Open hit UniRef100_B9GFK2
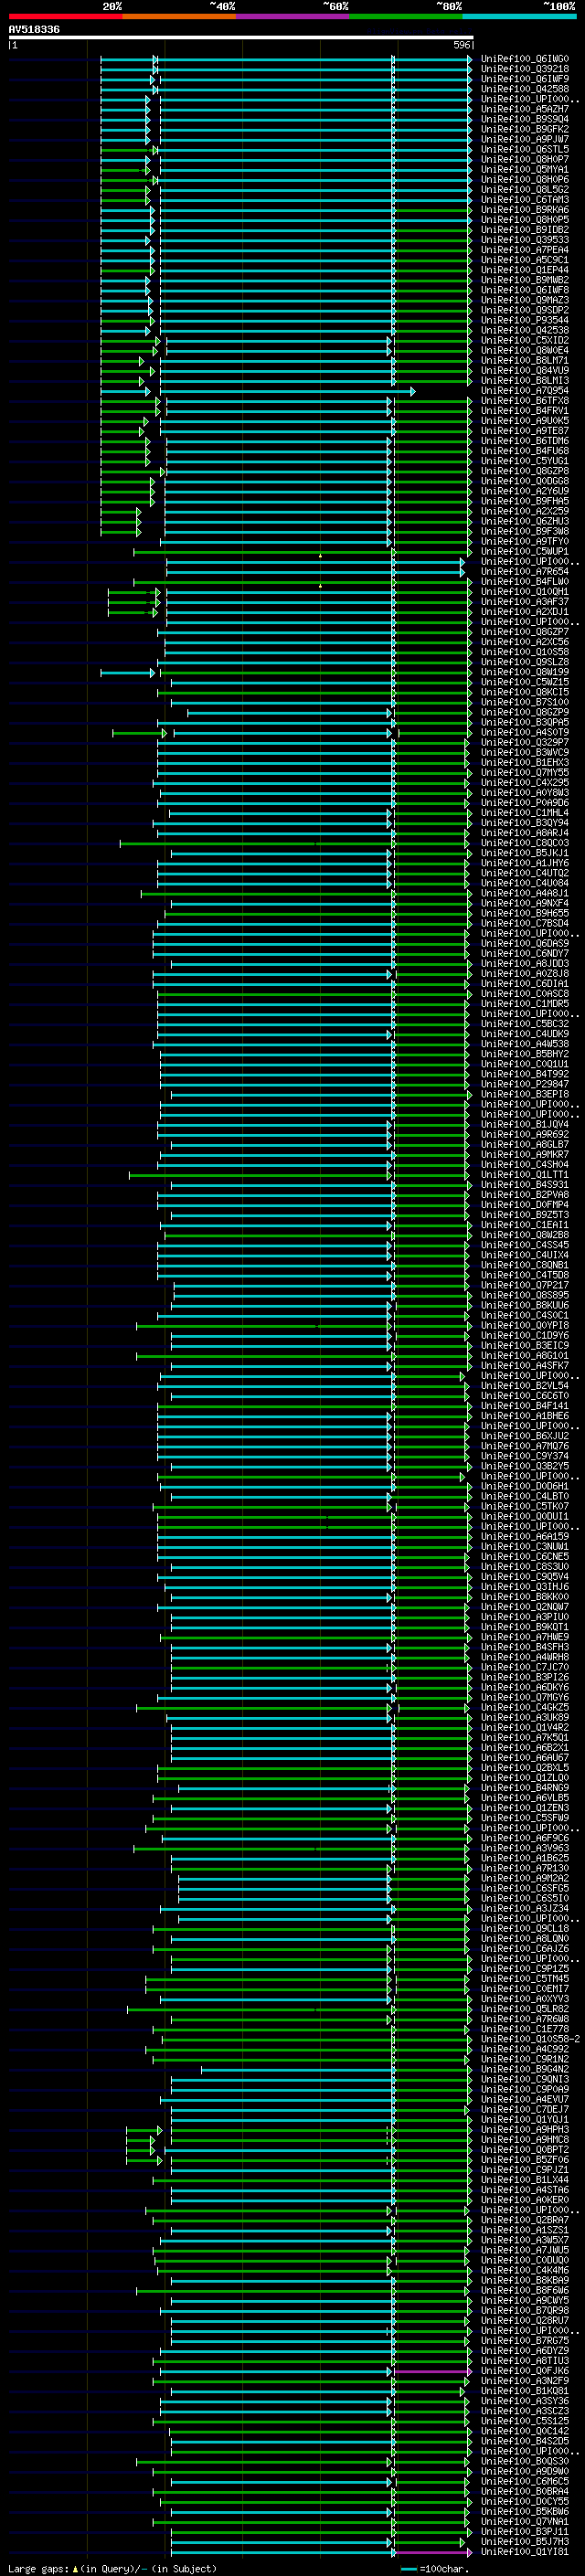The height and width of the screenshot is (2576, 585). pyautogui.click(x=525, y=129)
